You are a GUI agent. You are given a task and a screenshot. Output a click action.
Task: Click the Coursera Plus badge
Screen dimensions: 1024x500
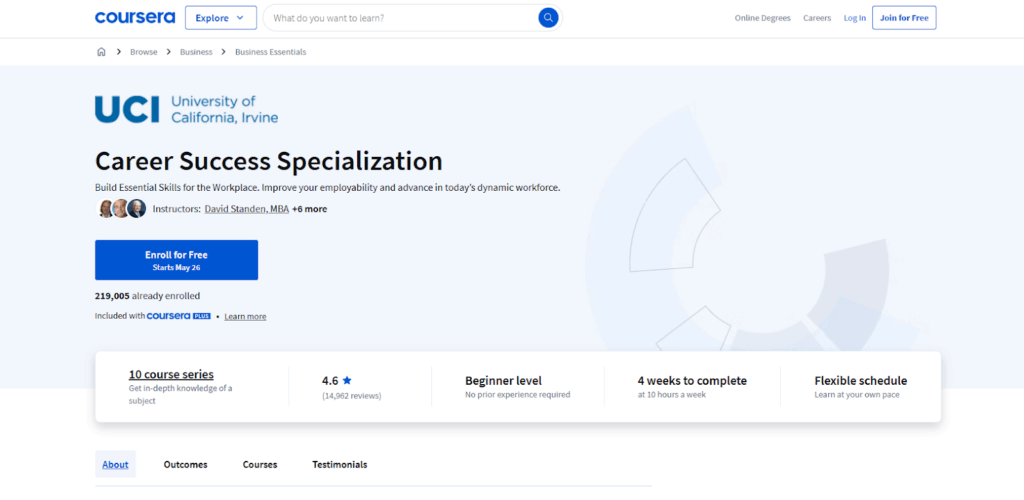[178, 316]
